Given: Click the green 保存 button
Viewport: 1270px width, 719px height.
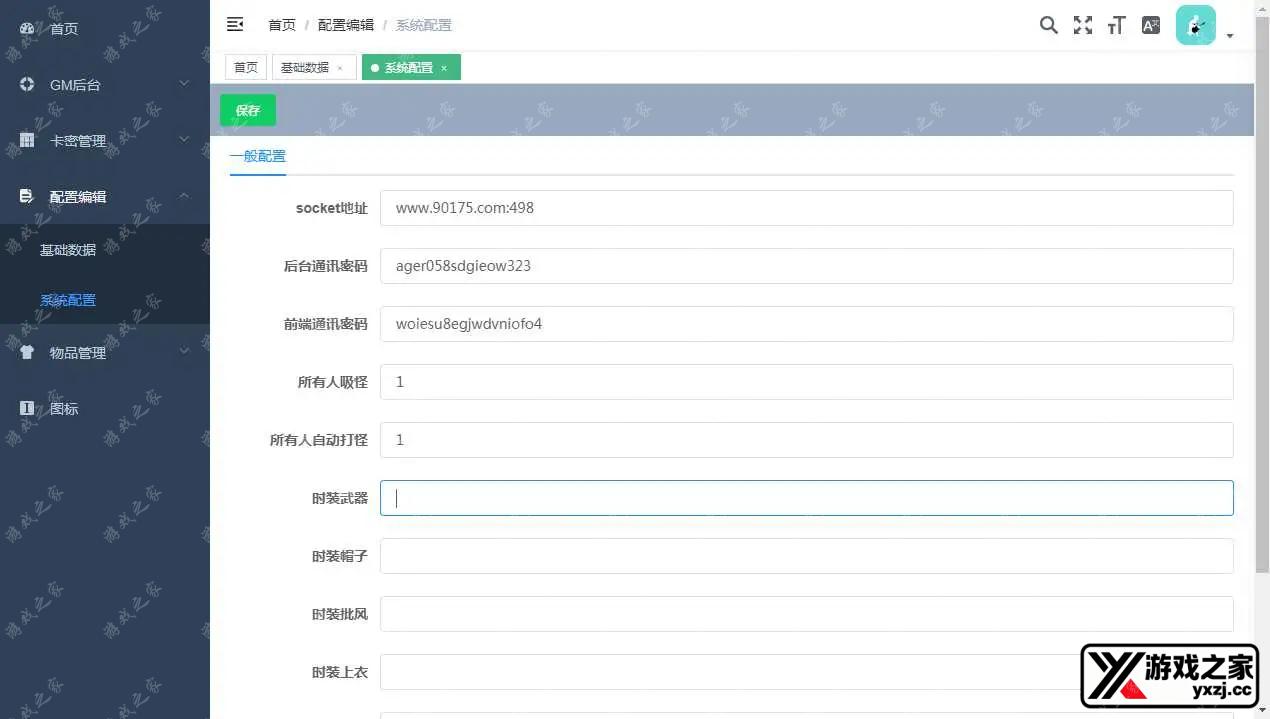Looking at the screenshot, I should 248,110.
